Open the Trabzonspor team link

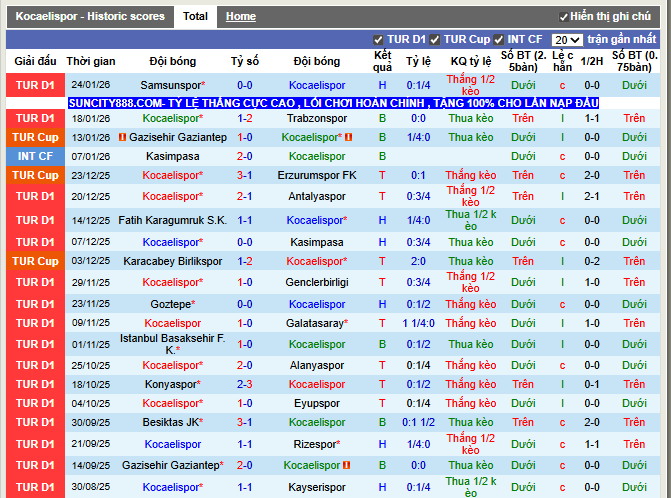[317, 118]
